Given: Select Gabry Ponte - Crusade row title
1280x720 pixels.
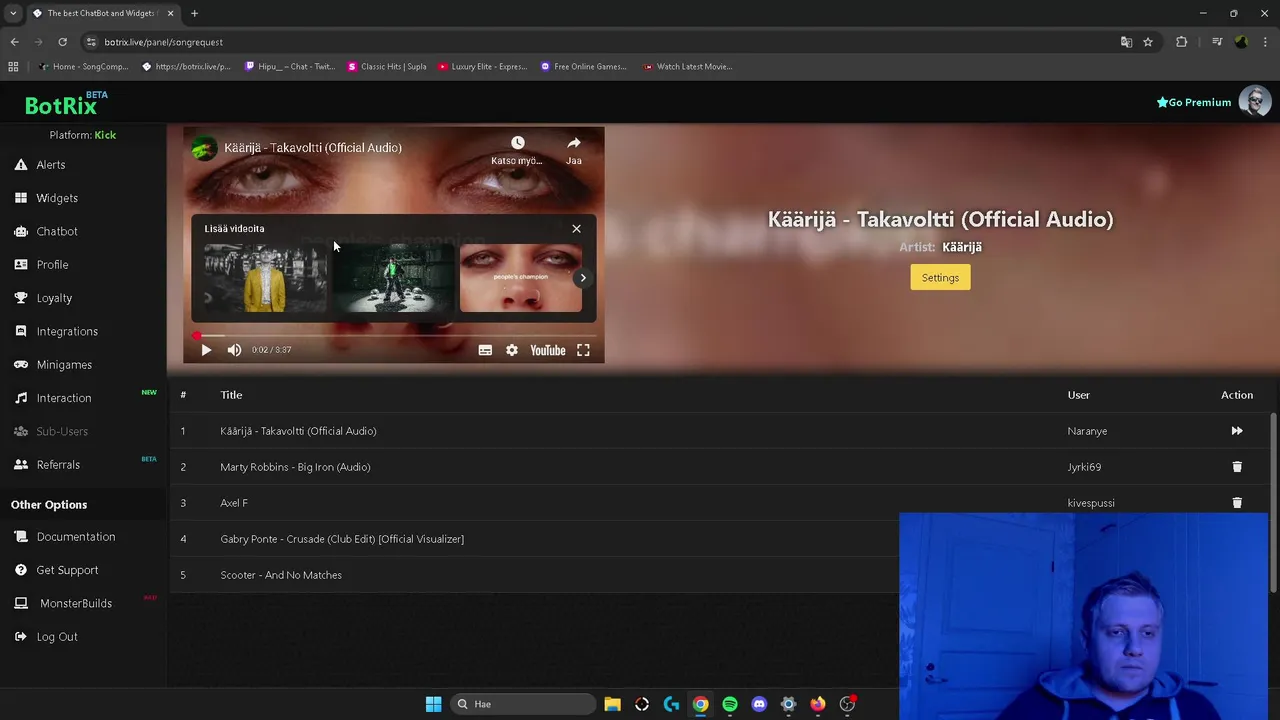Looking at the screenshot, I should [x=342, y=539].
